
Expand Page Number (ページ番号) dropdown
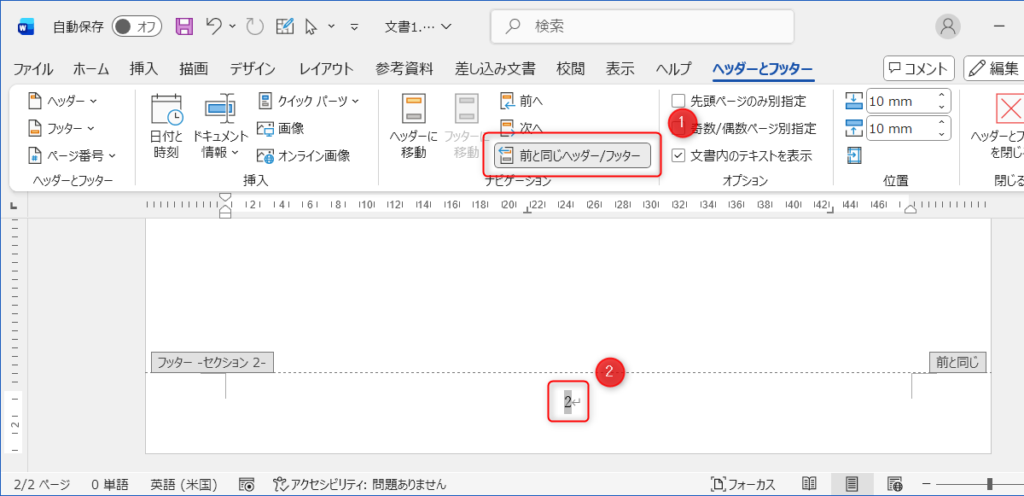(71, 155)
